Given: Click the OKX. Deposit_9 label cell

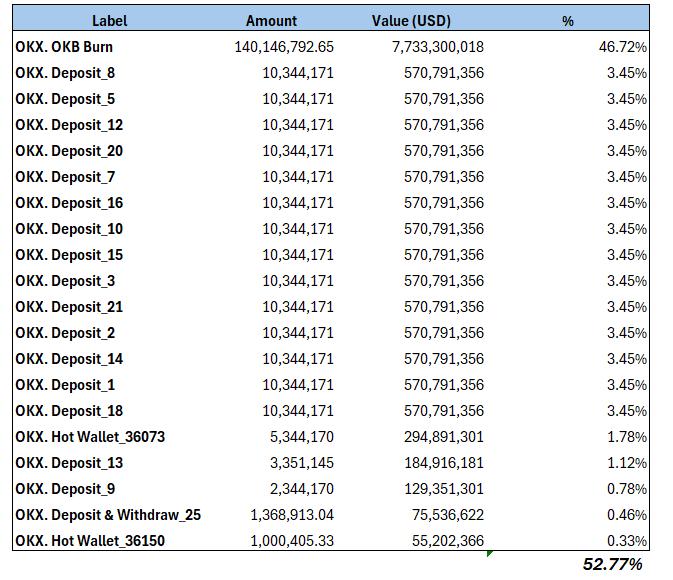Looking at the screenshot, I should 65,489.
